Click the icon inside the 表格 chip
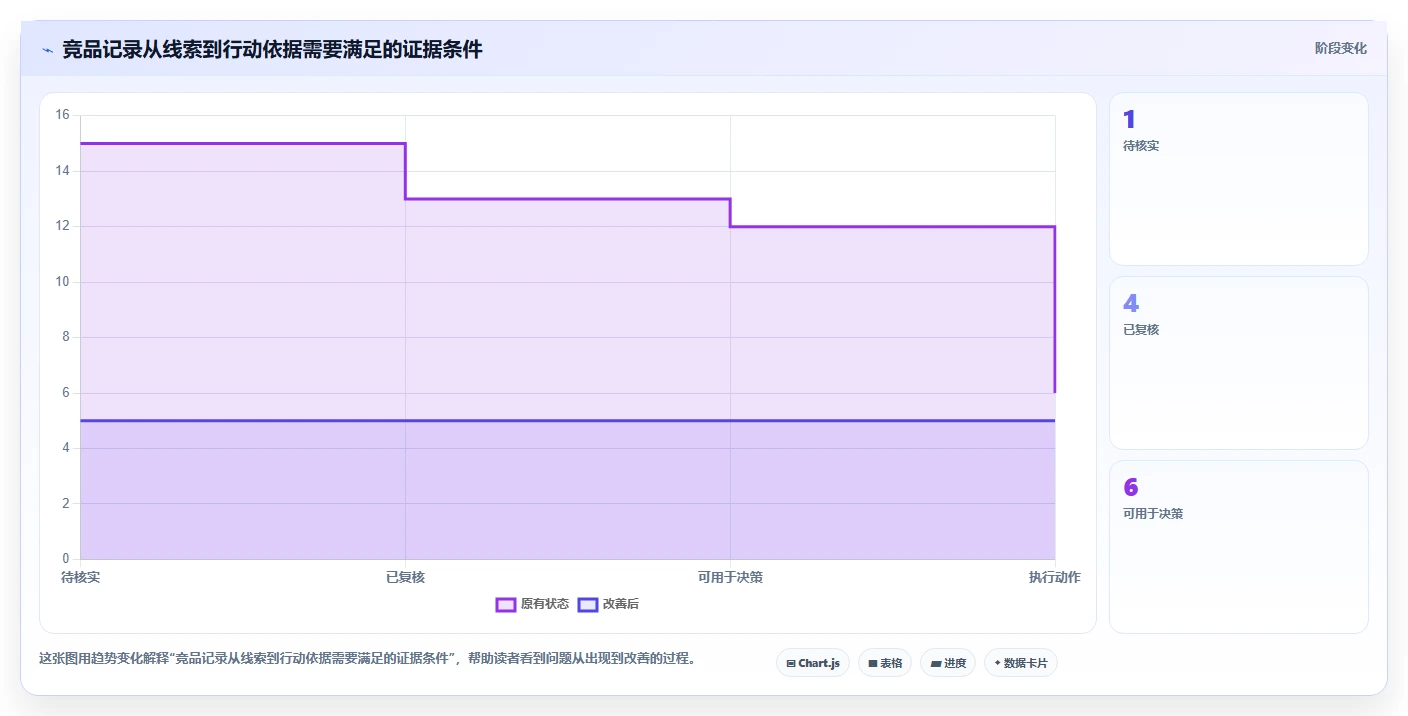The height and width of the screenshot is (716, 1408). click(x=873, y=663)
